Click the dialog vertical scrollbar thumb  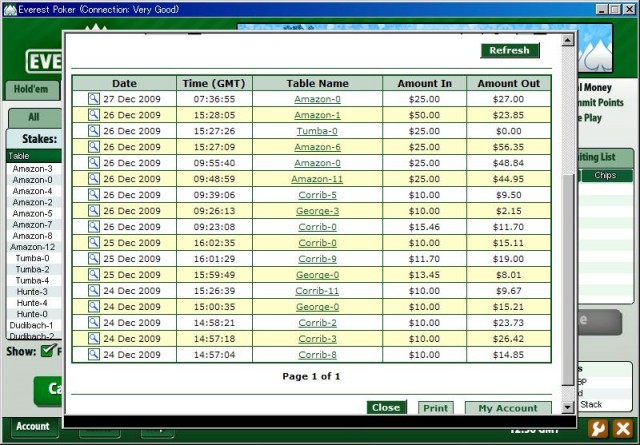(568, 280)
